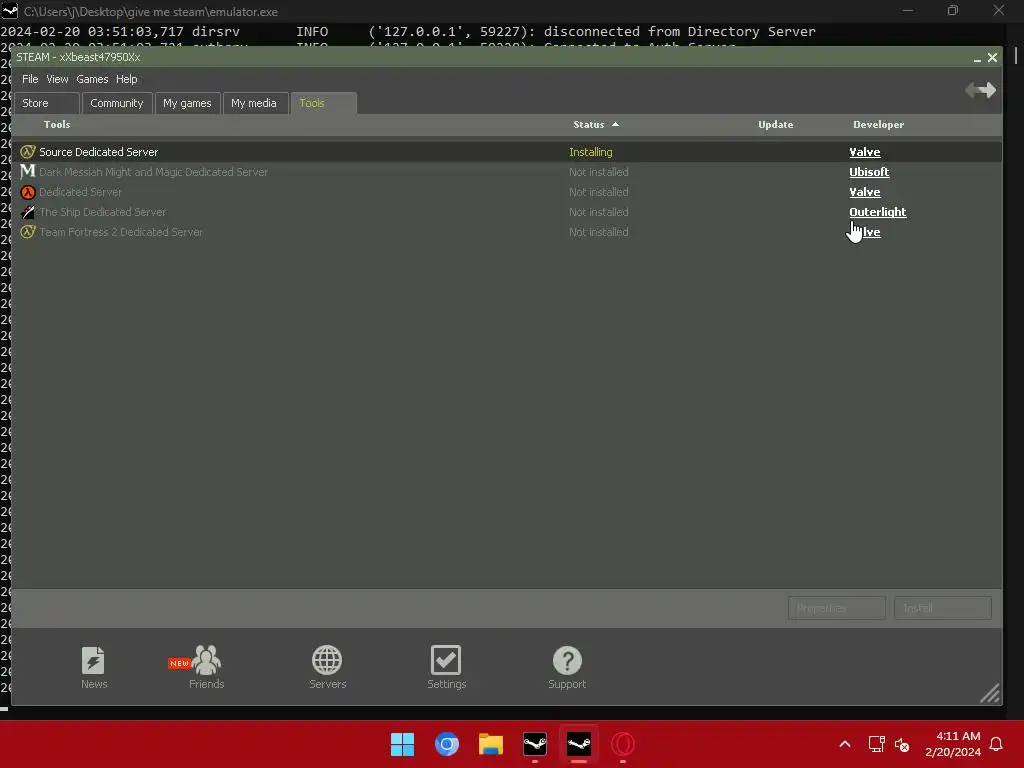1024x768 pixels.
Task: Click the Dark Messiah M icon
Action: 27,172
